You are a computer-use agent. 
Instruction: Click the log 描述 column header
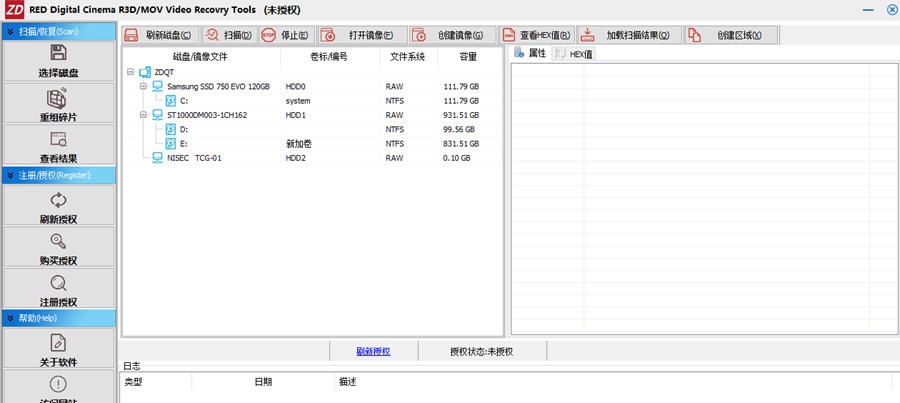point(348,382)
